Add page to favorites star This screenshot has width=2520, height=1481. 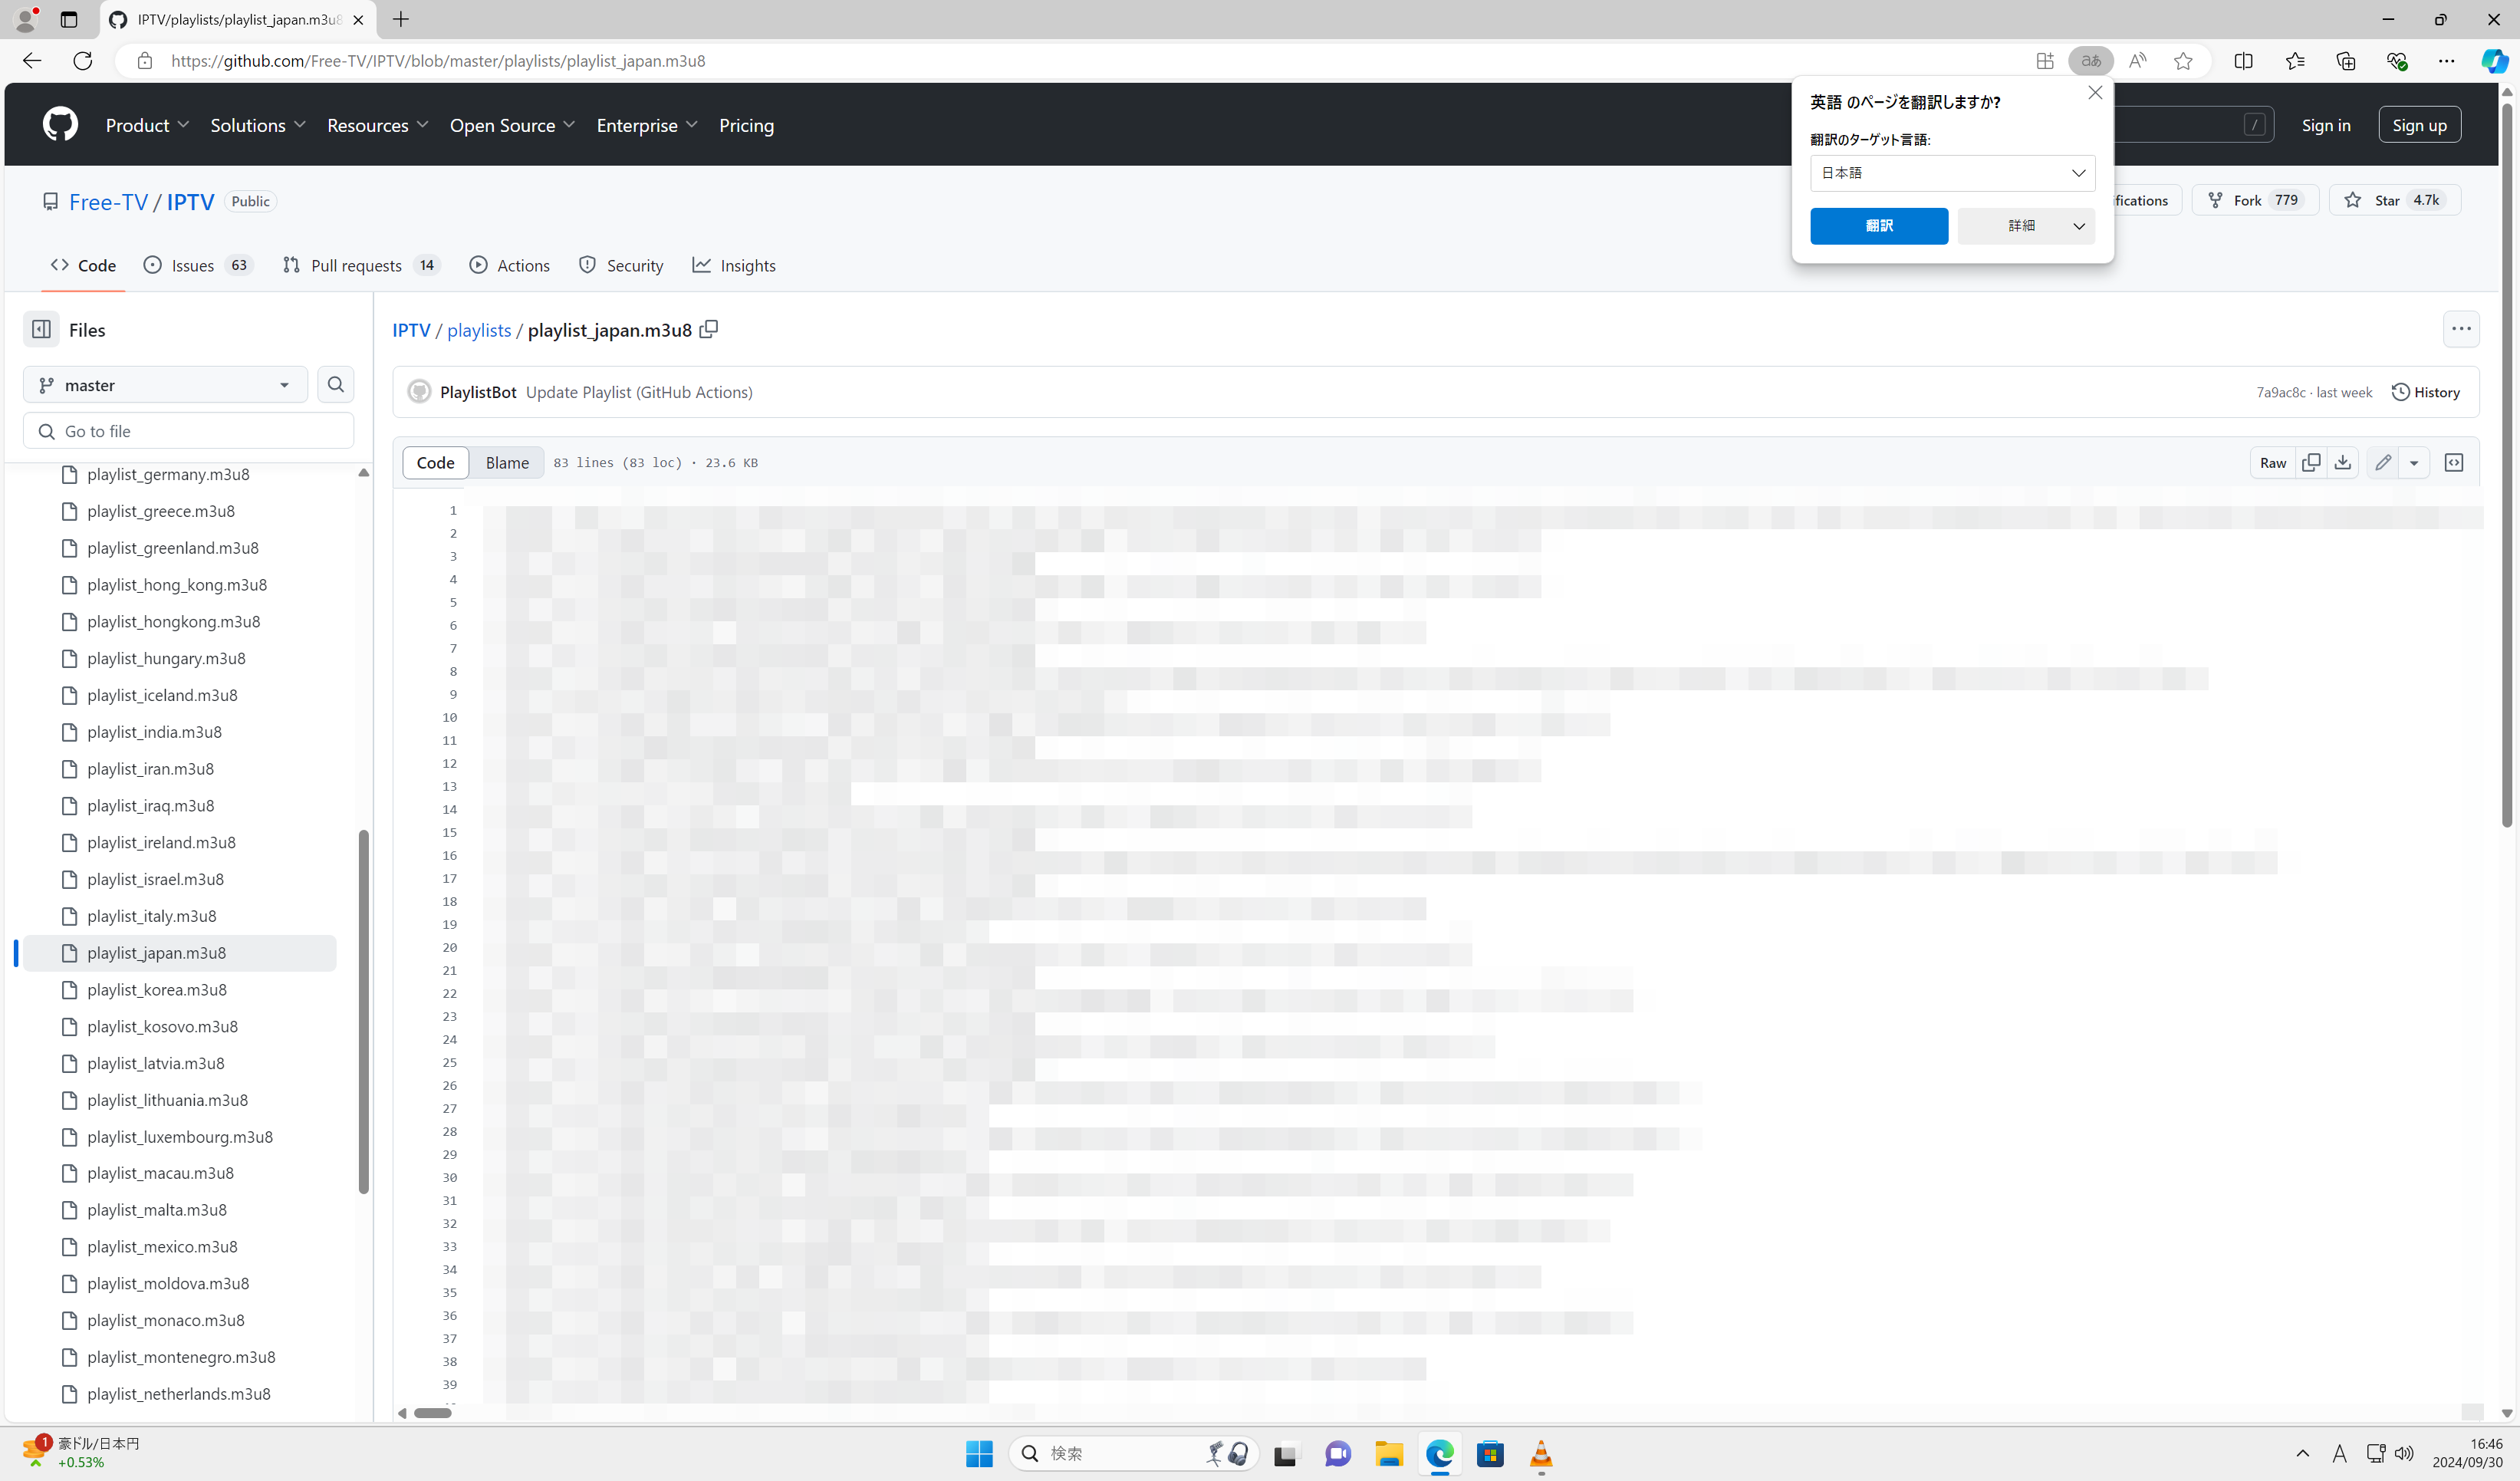[x=2183, y=61]
